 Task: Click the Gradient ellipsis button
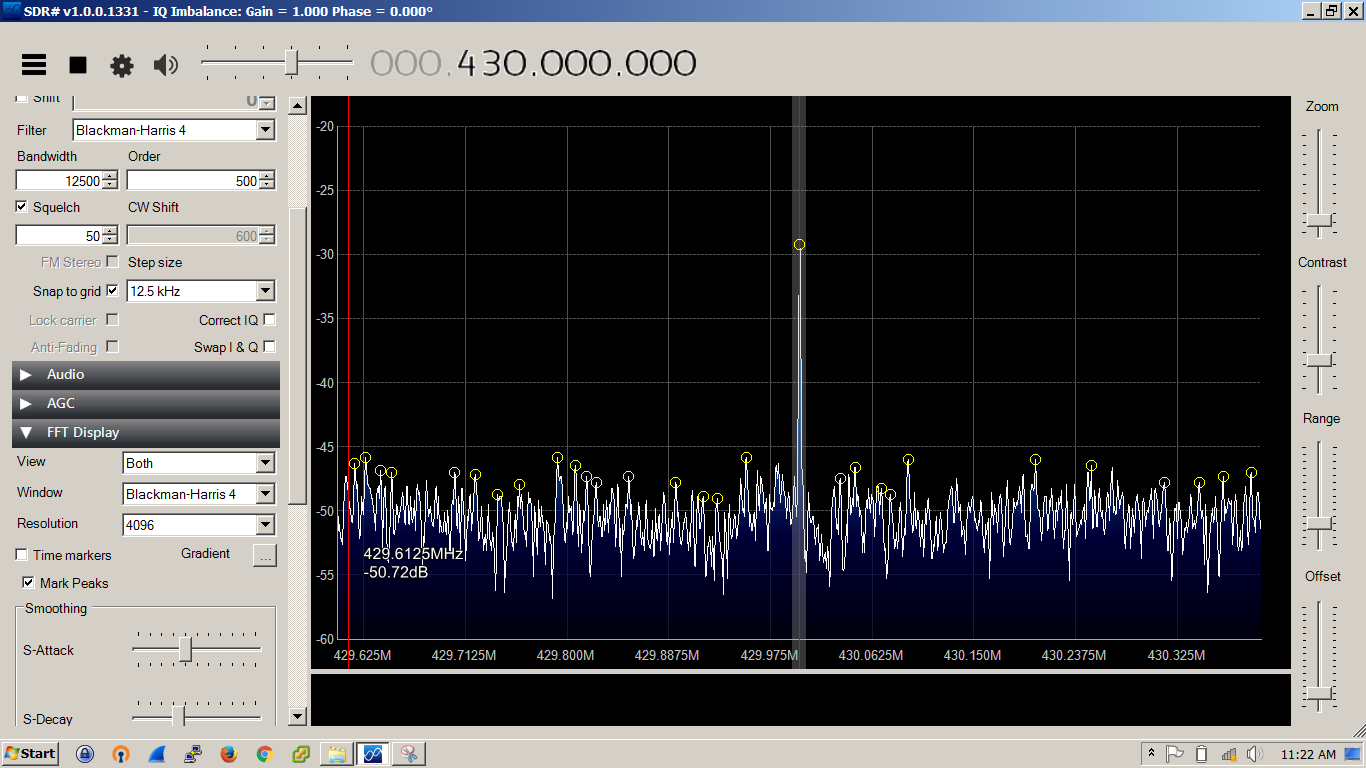click(264, 556)
